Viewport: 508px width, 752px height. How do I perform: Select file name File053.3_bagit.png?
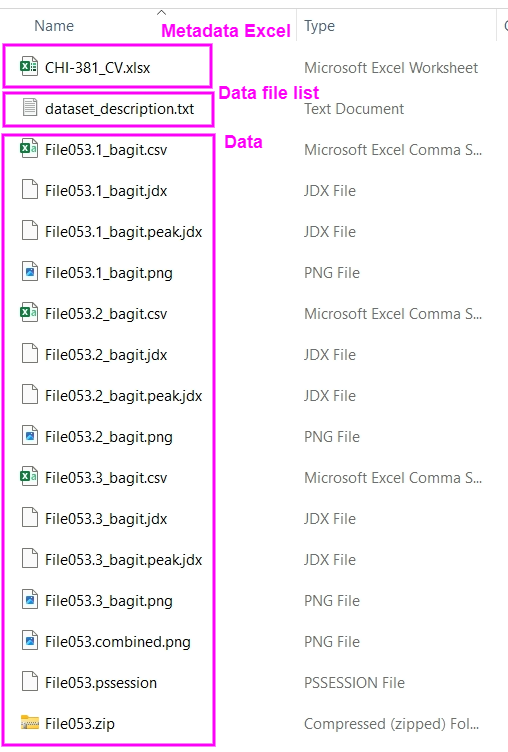click(109, 601)
